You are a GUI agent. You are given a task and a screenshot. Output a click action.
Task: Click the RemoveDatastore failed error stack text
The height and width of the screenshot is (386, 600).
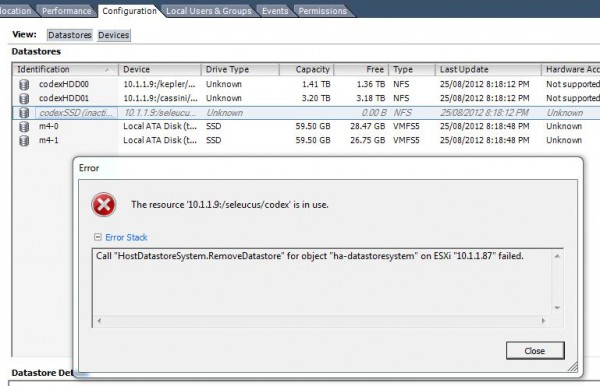[310, 256]
